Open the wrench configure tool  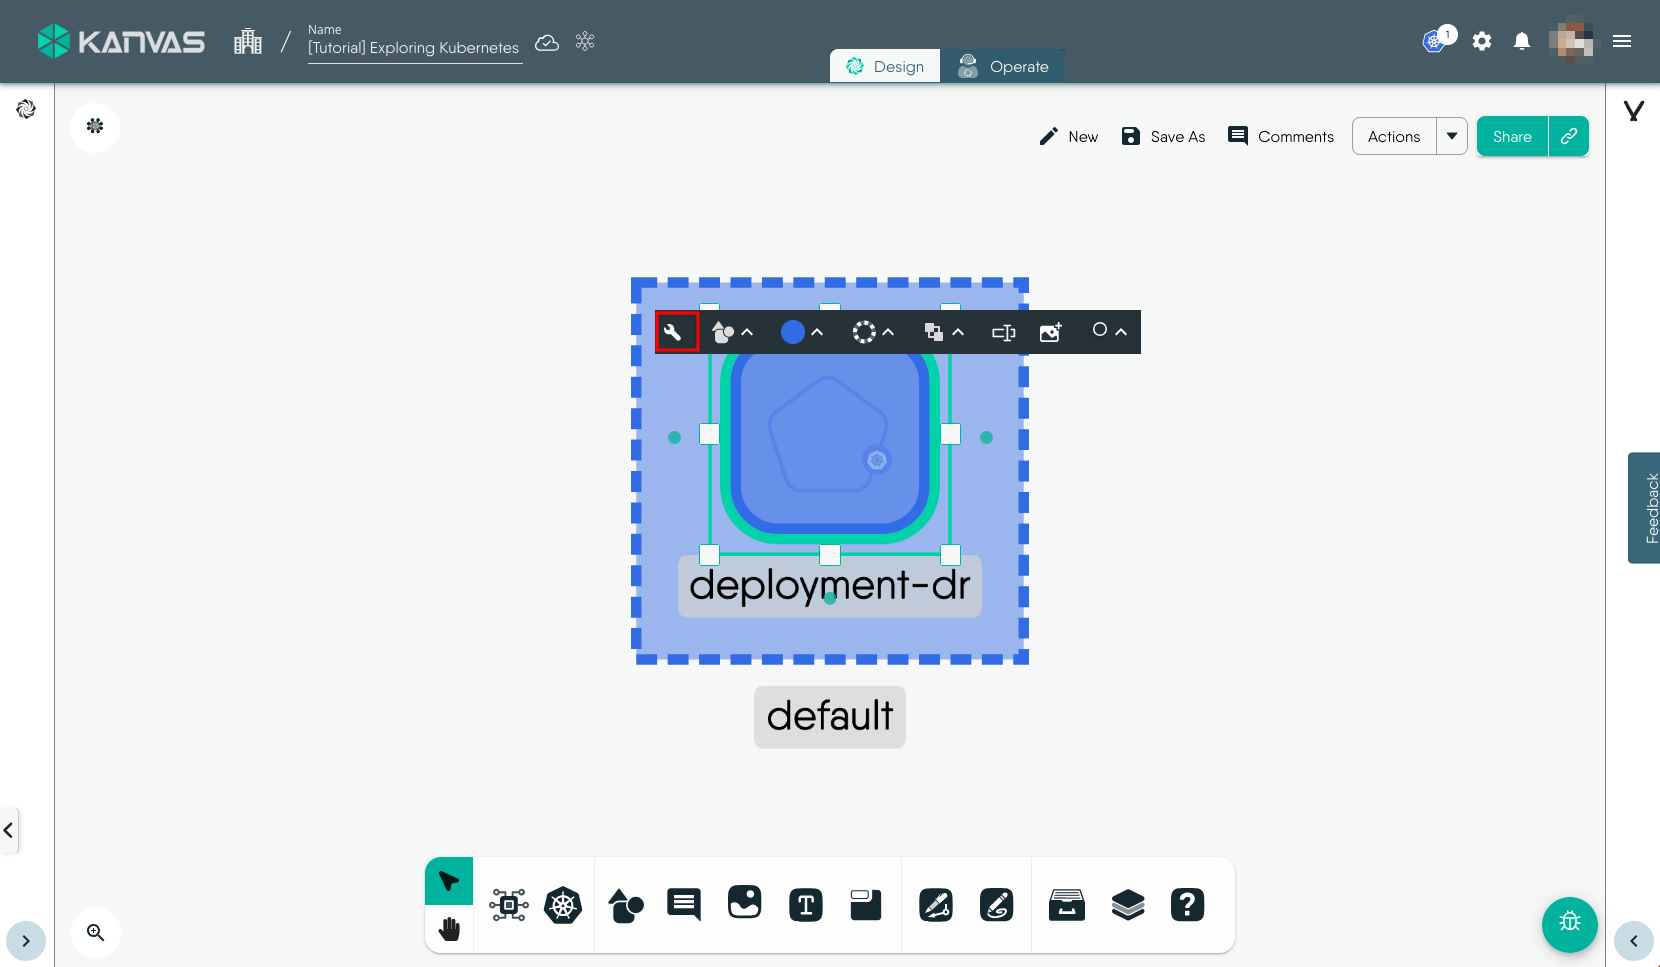point(676,332)
